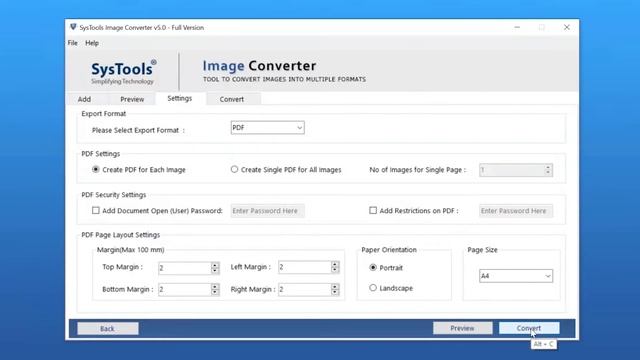The height and width of the screenshot is (360, 640).
Task: Go to the Convert tab
Action: coord(231,99)
